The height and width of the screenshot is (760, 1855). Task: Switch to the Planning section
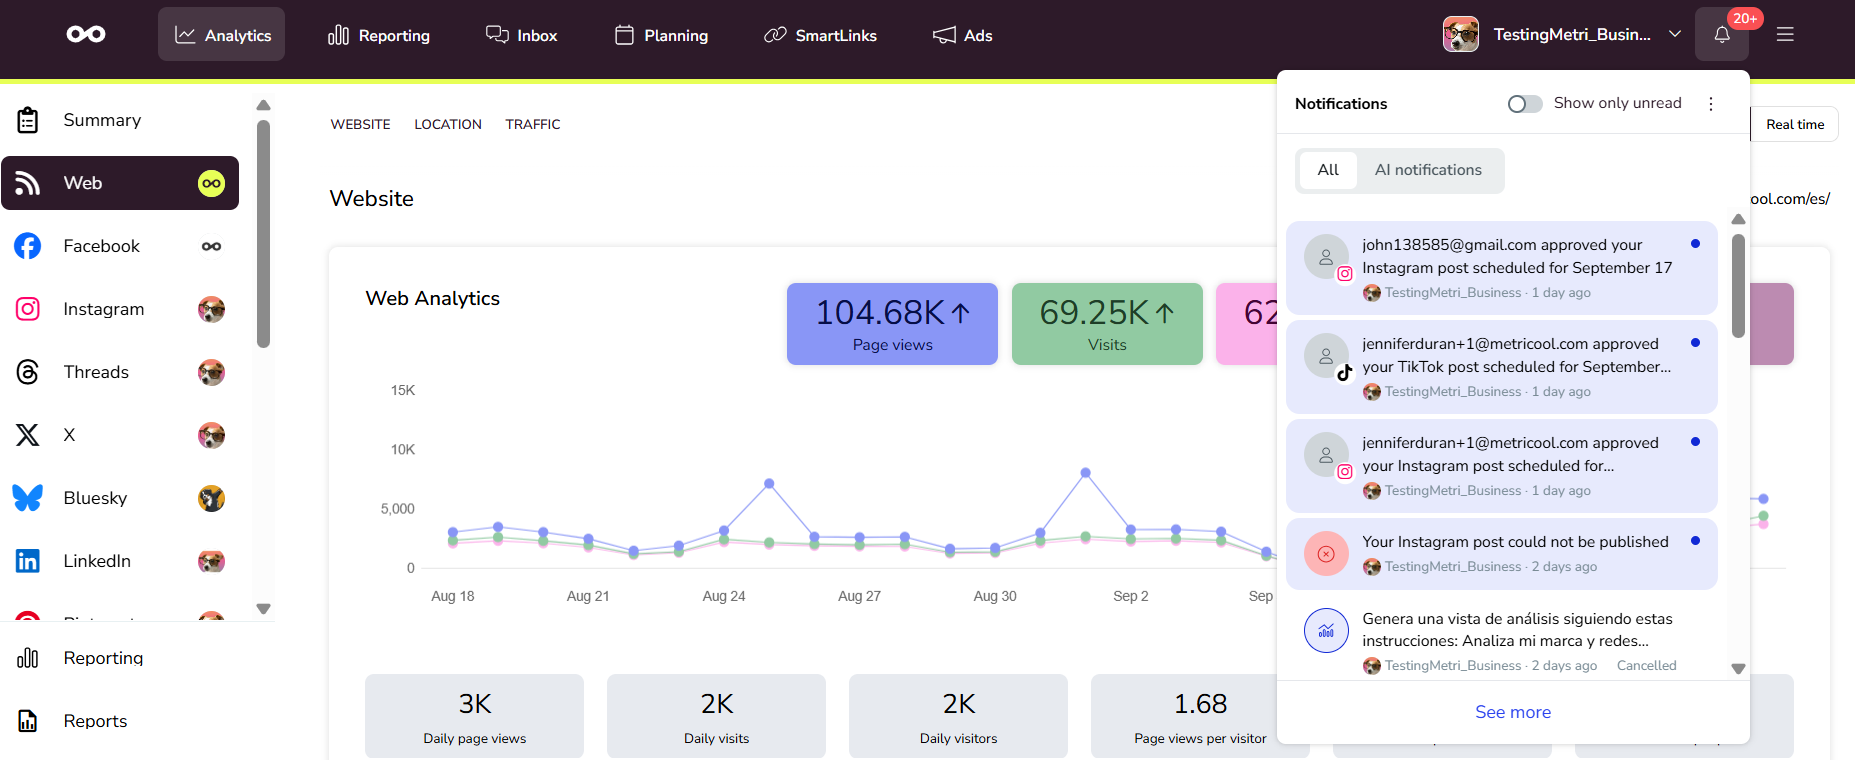coord(661,35)
